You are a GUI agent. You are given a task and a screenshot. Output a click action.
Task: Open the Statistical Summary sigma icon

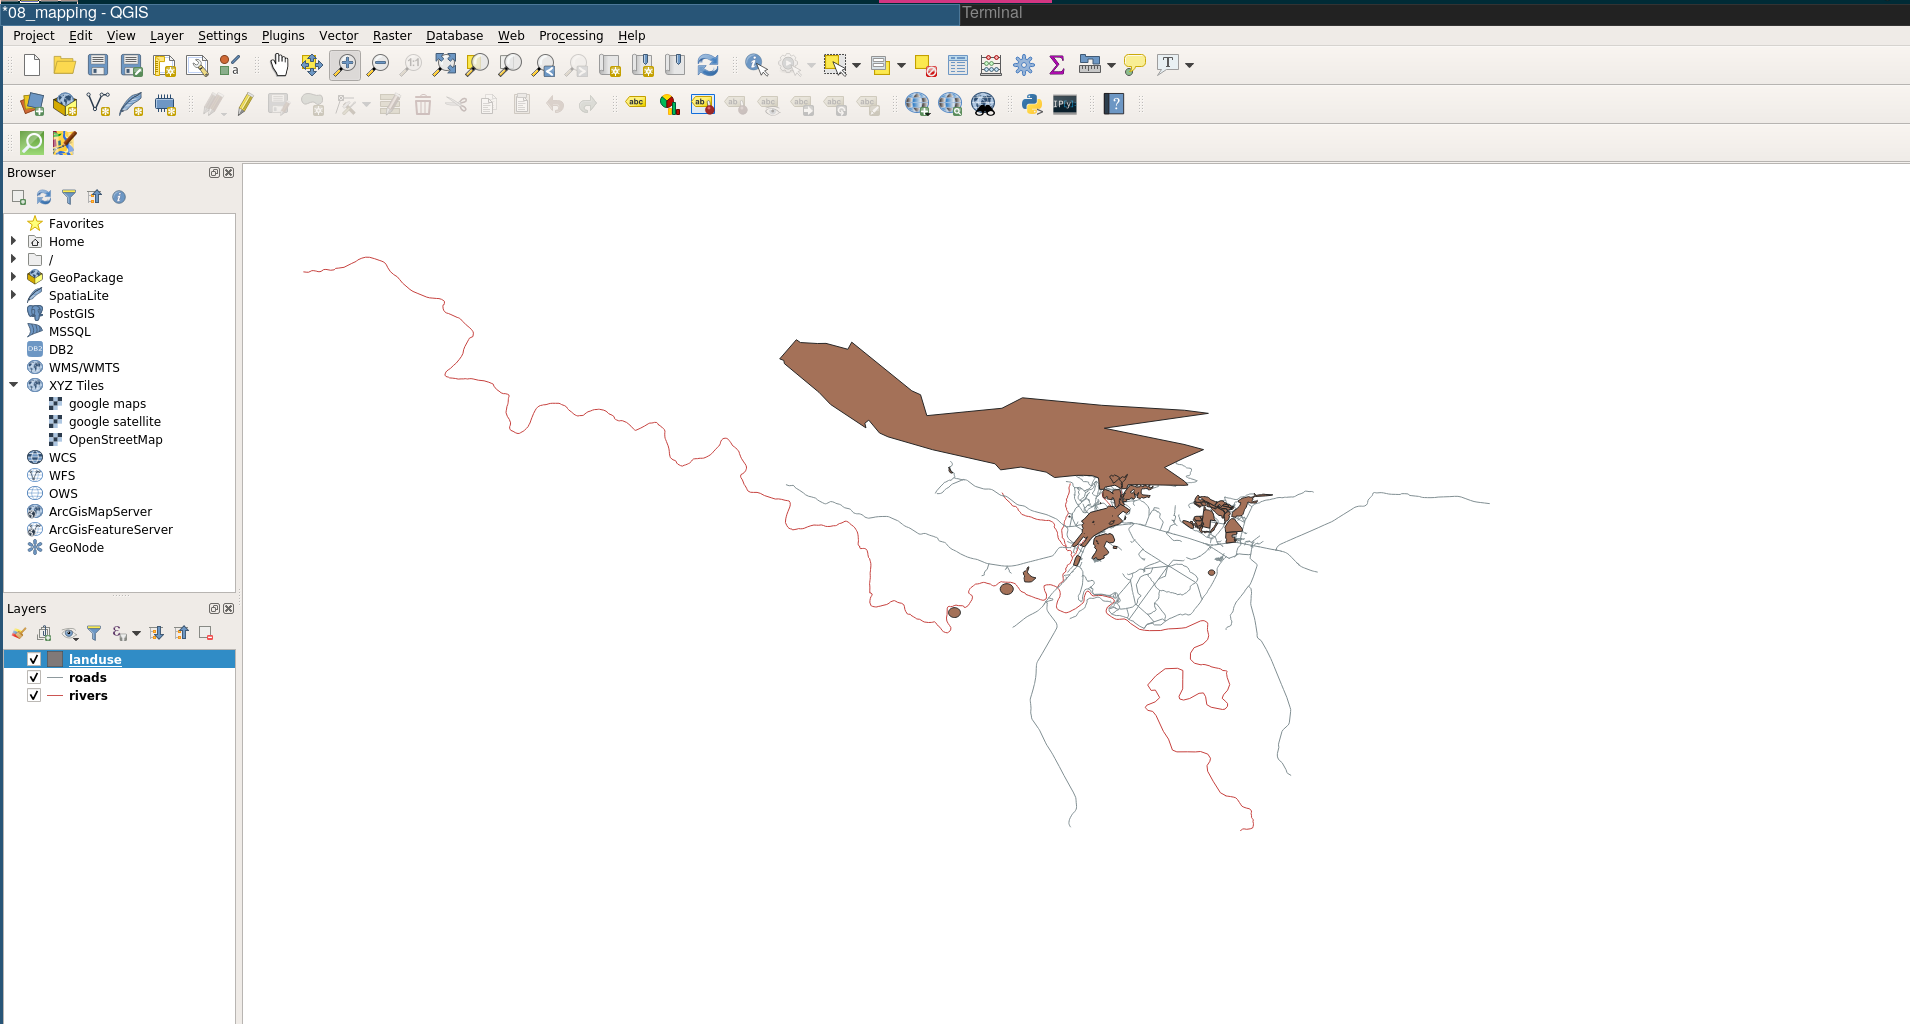click(1057, 65)
